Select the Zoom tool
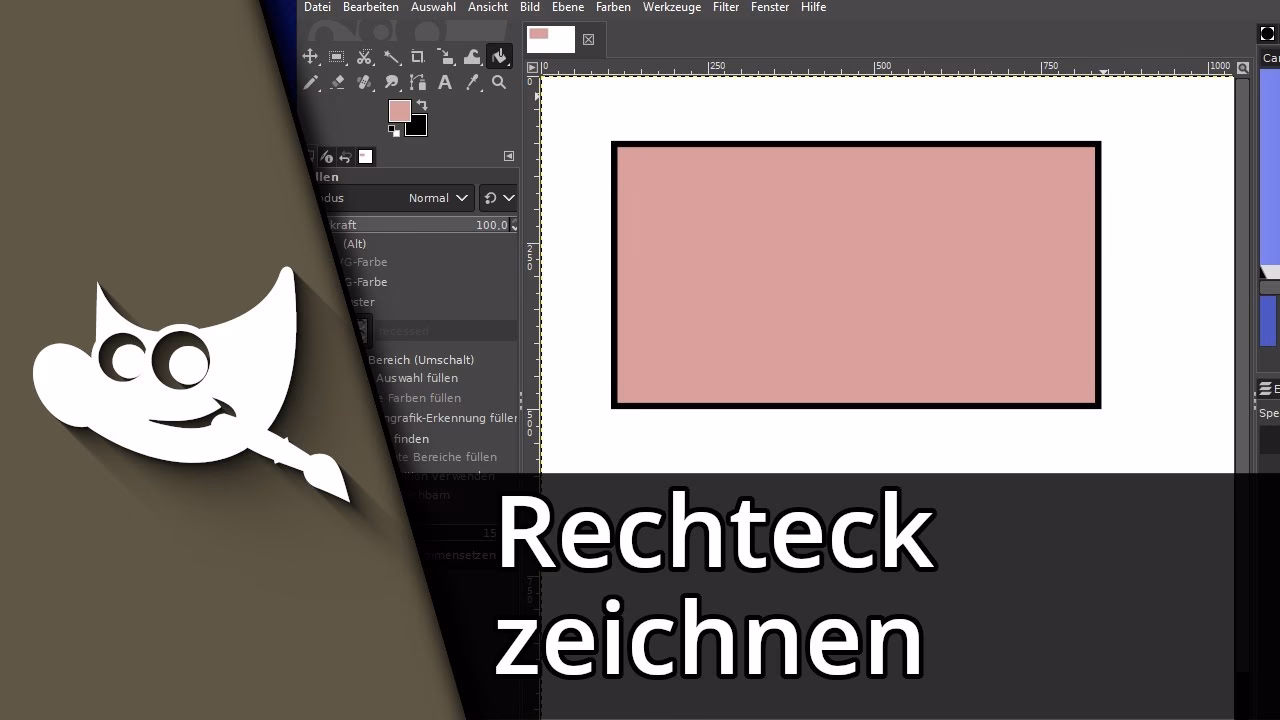Screen dimensions: 1280x720 tap(499, 82)
